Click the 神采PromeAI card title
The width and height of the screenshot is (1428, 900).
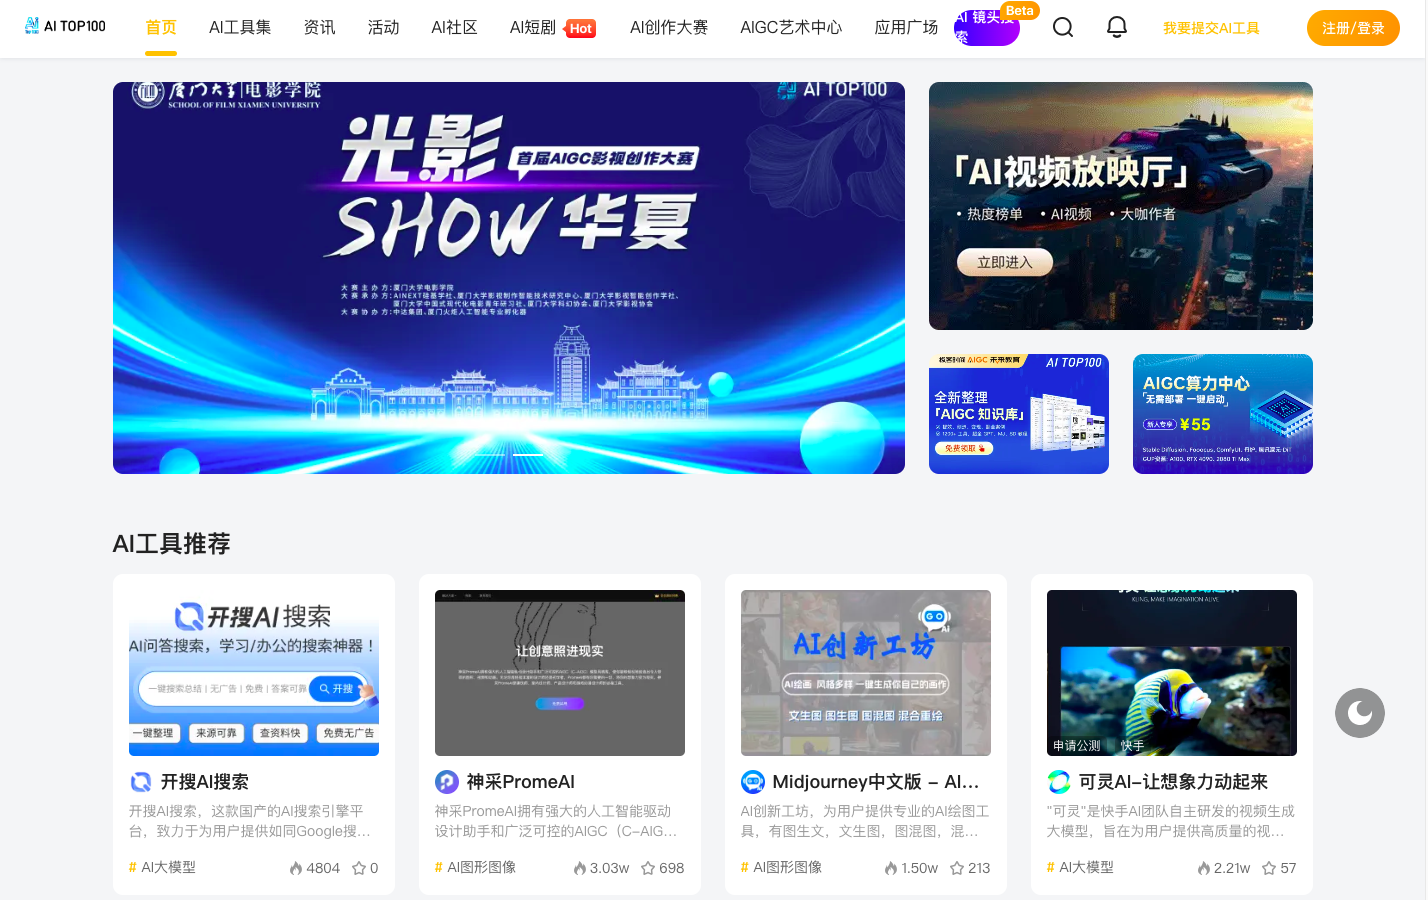[521, 782]
